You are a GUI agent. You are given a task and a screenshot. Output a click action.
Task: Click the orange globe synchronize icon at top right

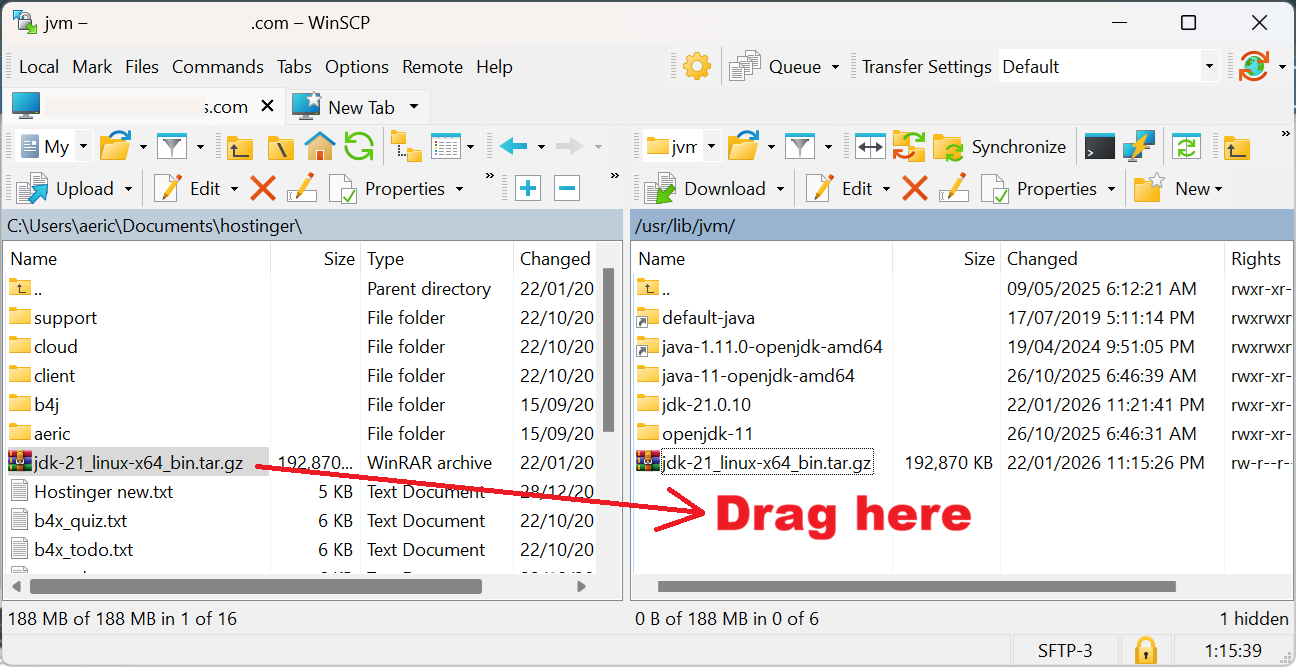(1253, 67)
